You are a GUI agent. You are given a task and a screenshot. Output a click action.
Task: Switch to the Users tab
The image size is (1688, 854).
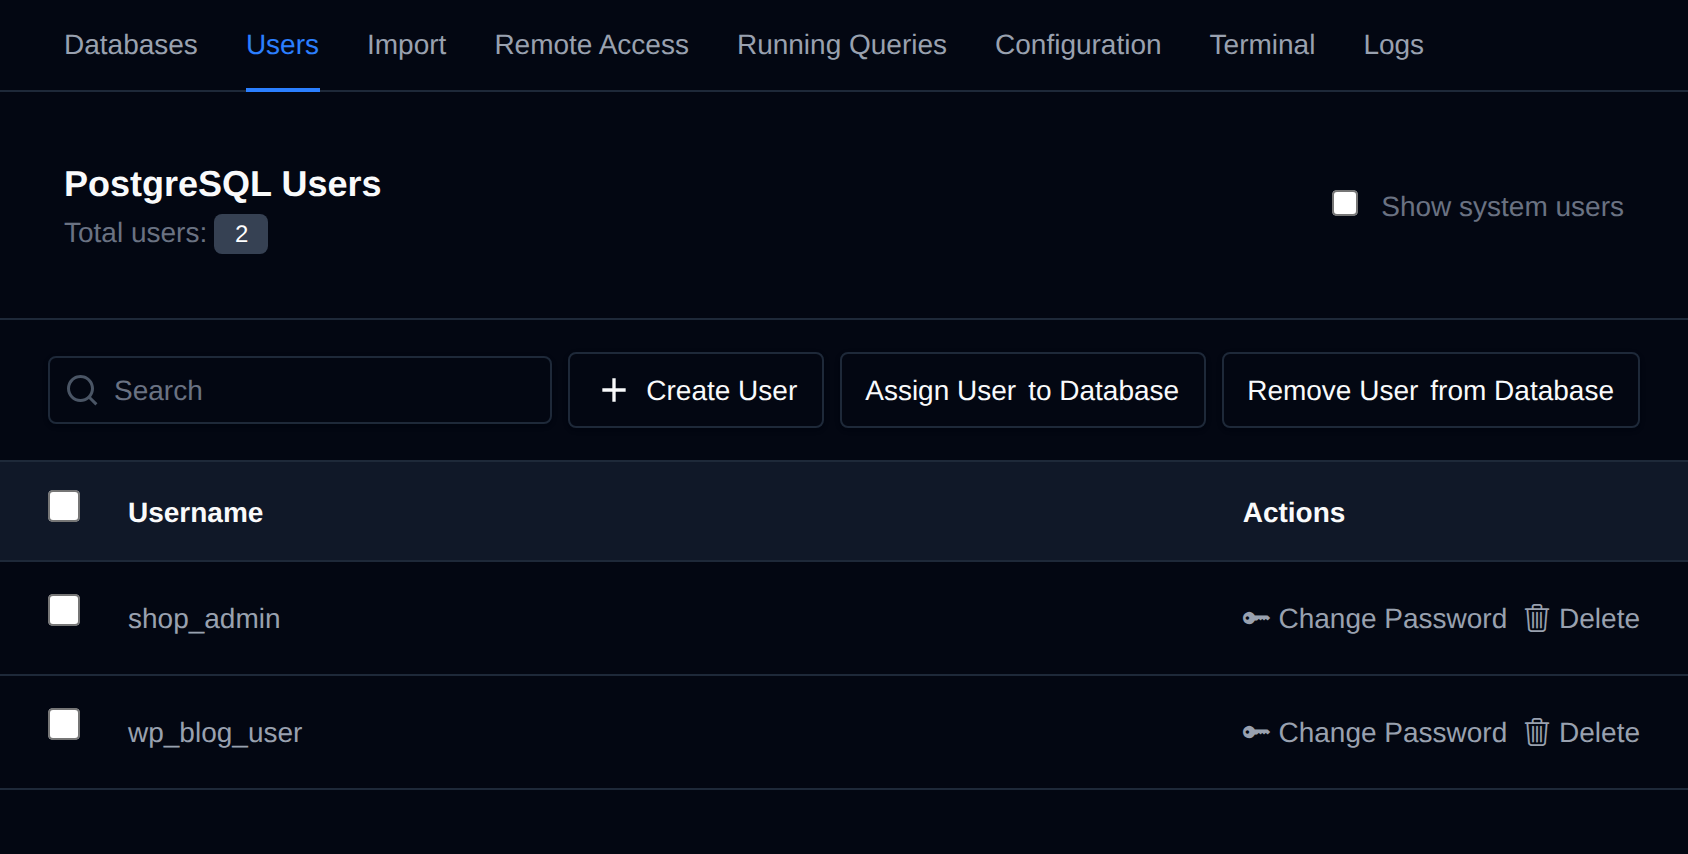(x=282, y=45)
